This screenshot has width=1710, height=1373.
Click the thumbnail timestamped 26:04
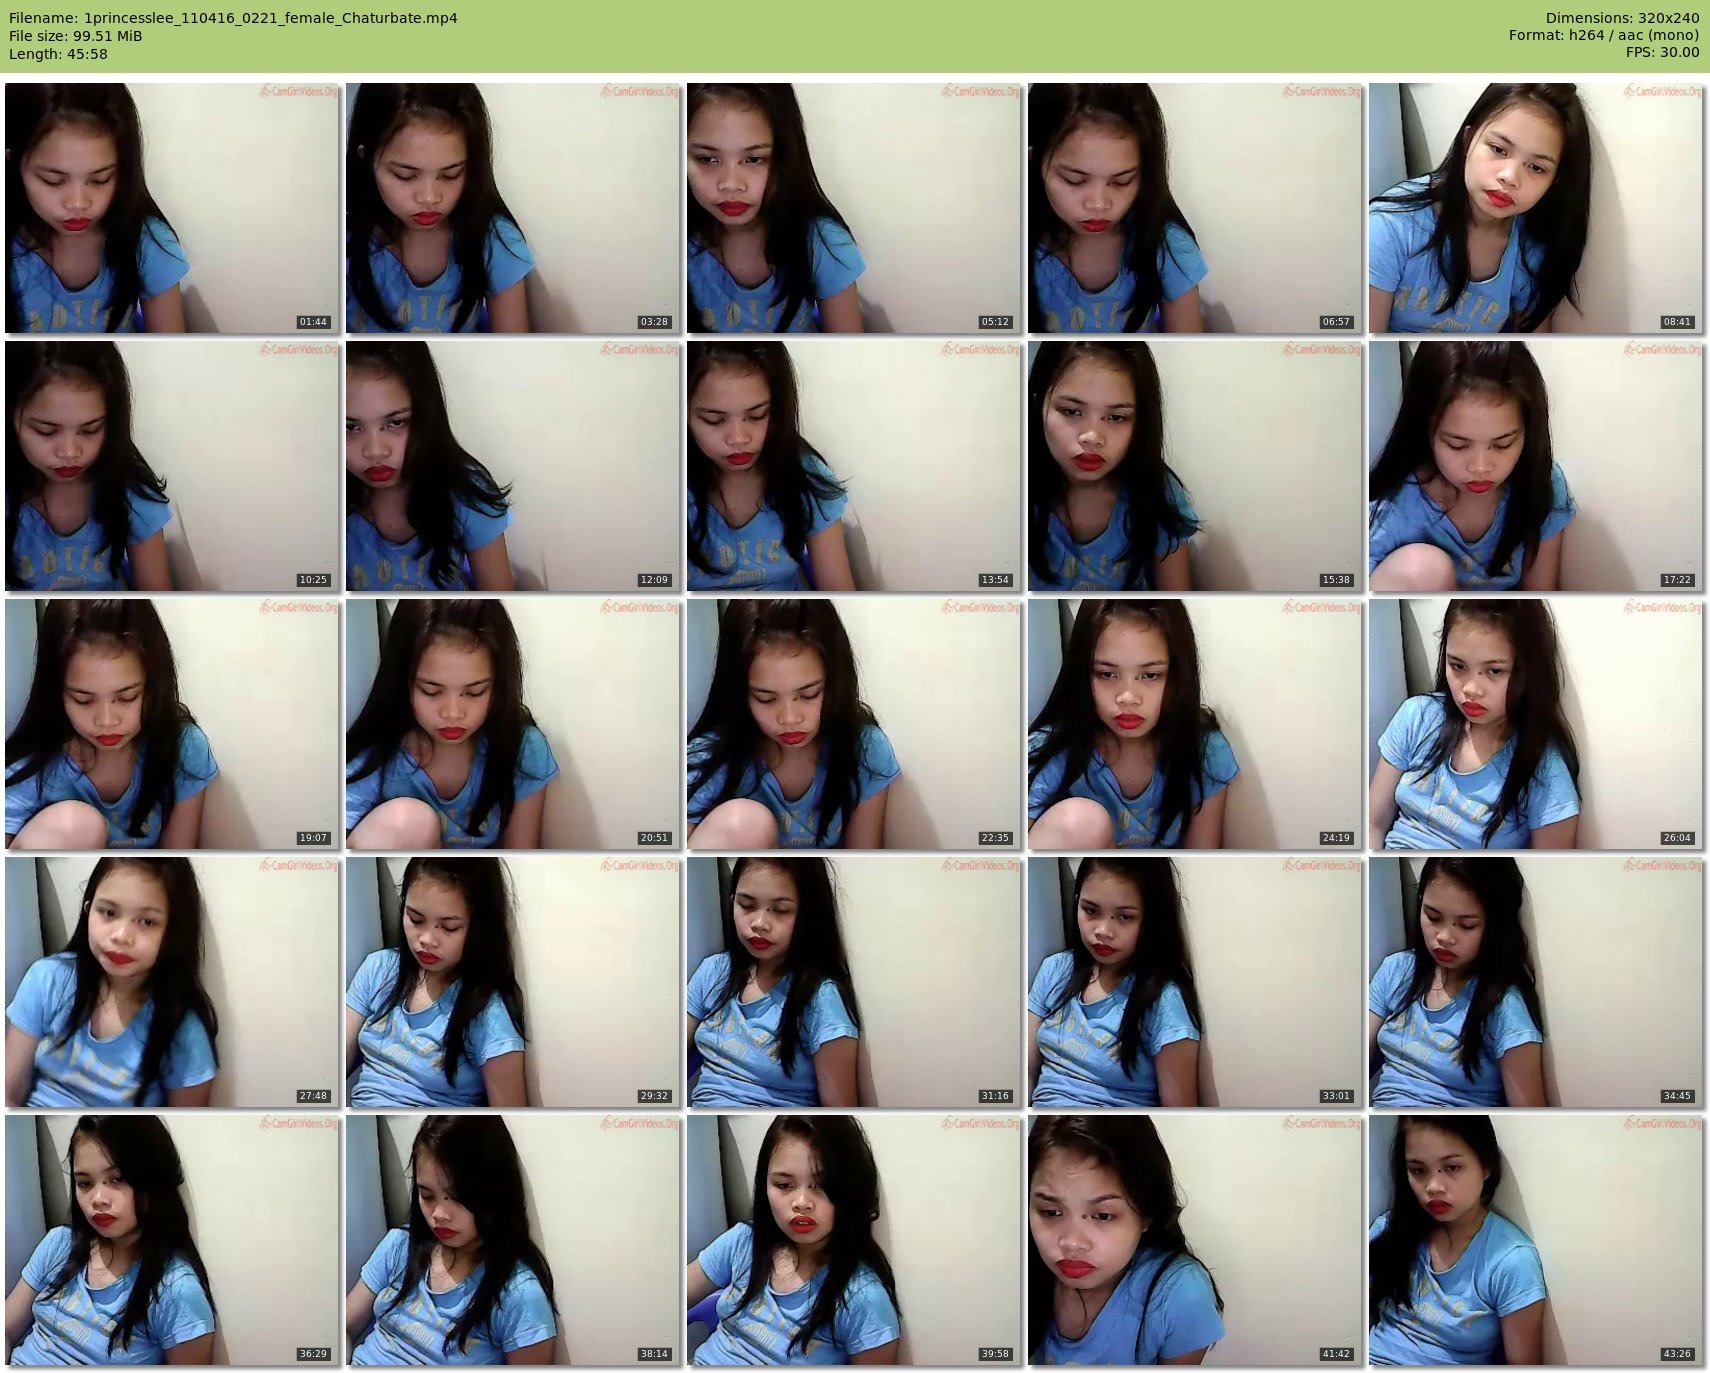tap(1536, 724)
